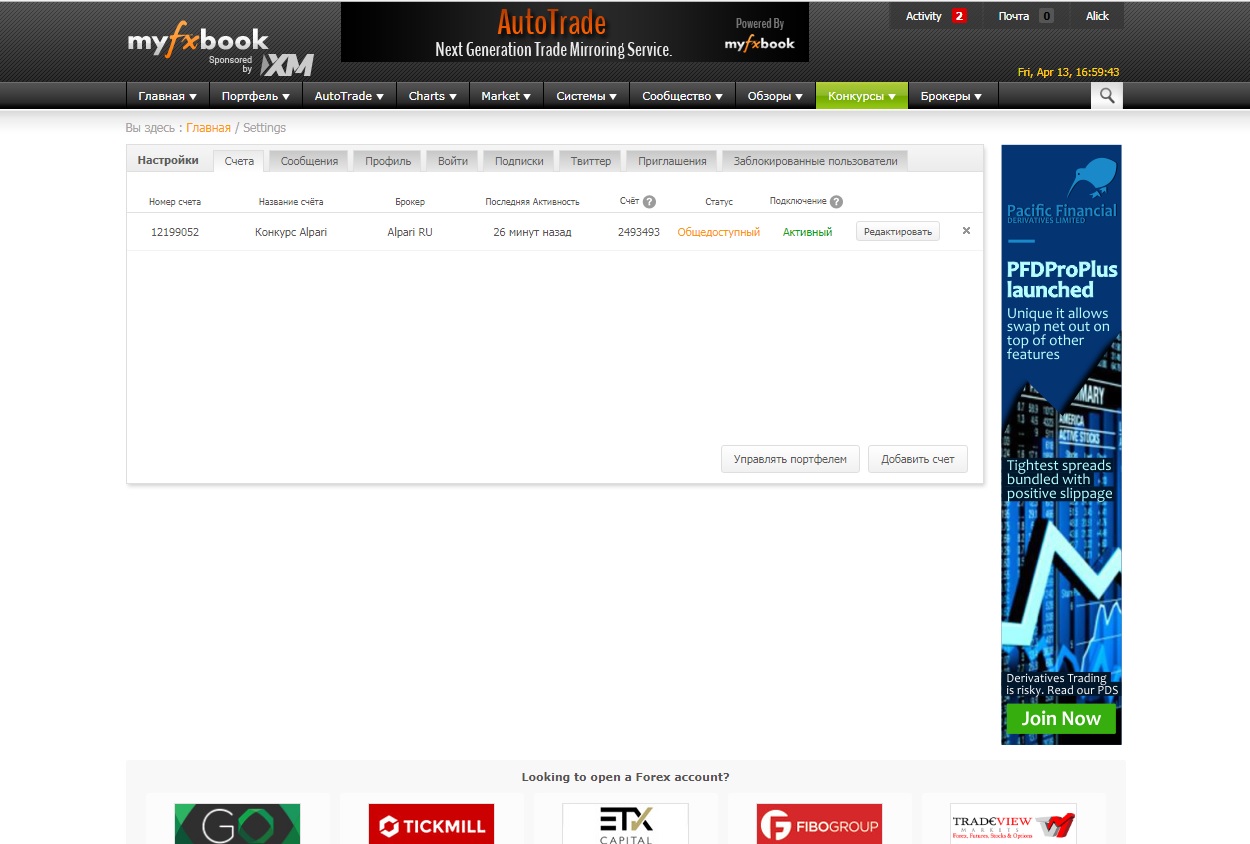Open the AutoTrade banner advertisement
Screen dimensions: 1250x844
click(575, 32)
